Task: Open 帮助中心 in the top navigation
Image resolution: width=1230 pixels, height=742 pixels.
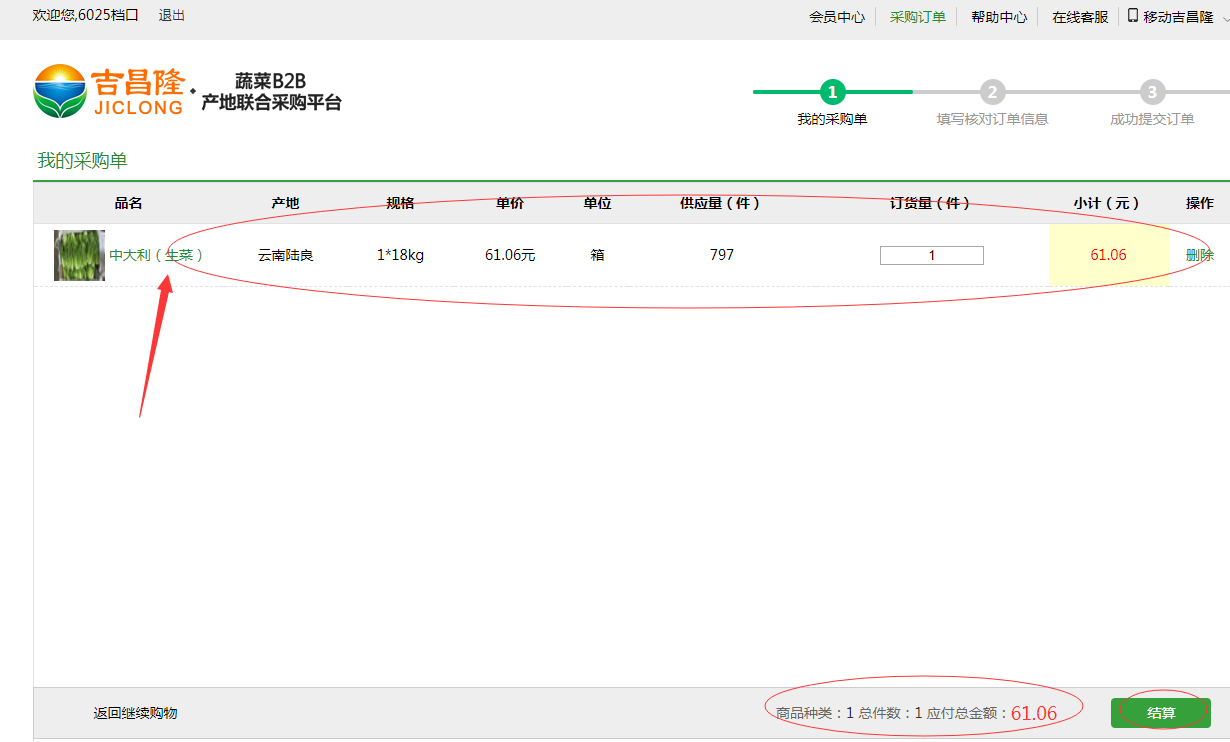Action: [998, 17]
